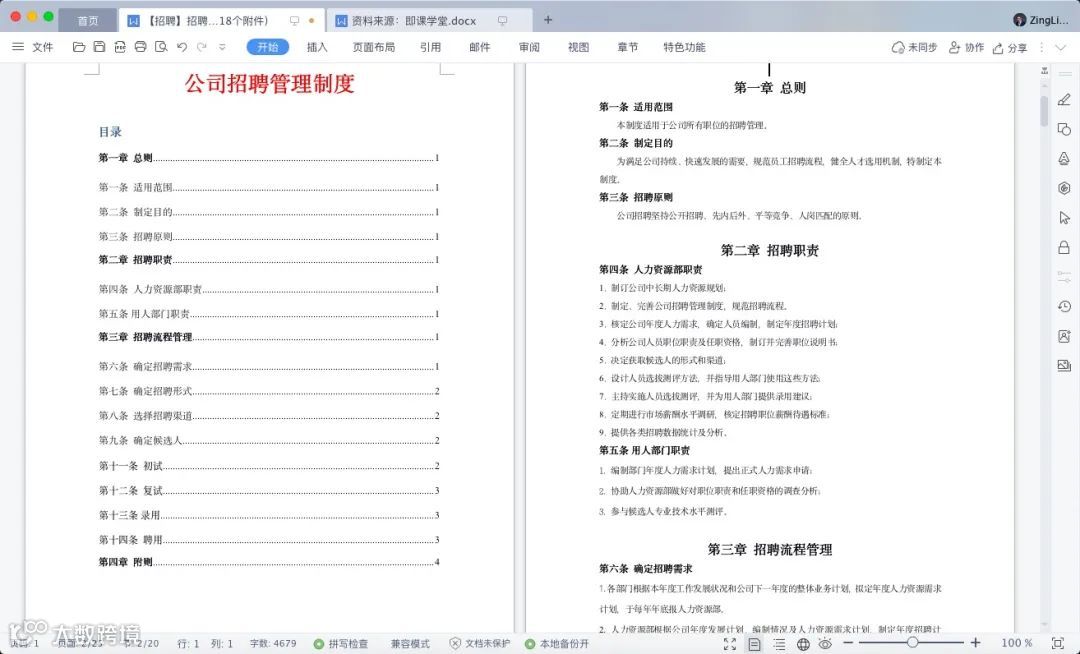Select the 视图 ribbon tab
The height and width of the screenshot is (654, 1080).
[579, 47]
